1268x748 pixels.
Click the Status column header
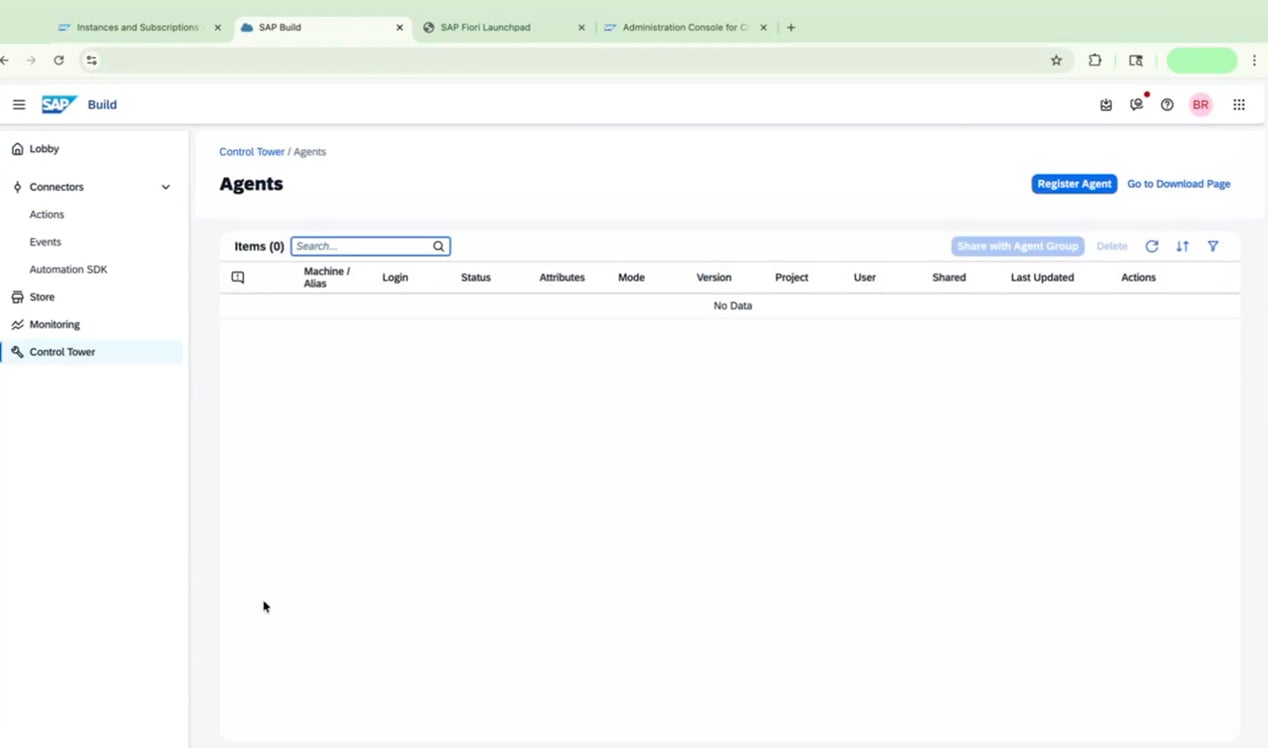tap(476, 278)
